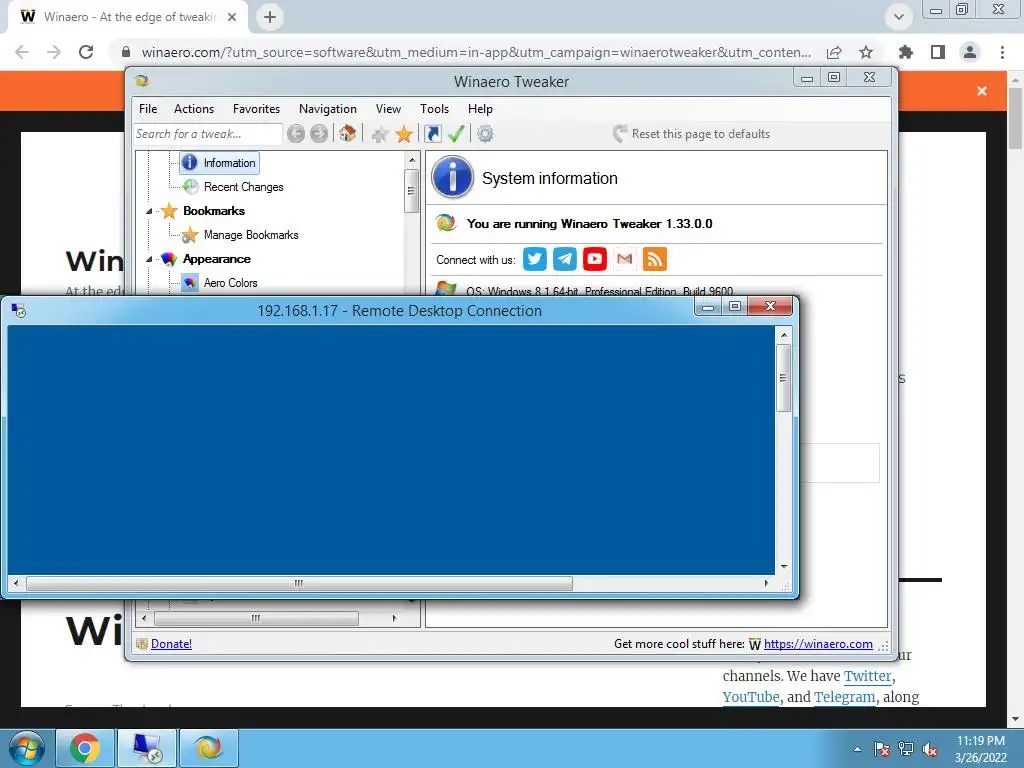Click the Remote Desktop title bar system icon
This screenshot has height=768, width=1024.
[18, 311]
